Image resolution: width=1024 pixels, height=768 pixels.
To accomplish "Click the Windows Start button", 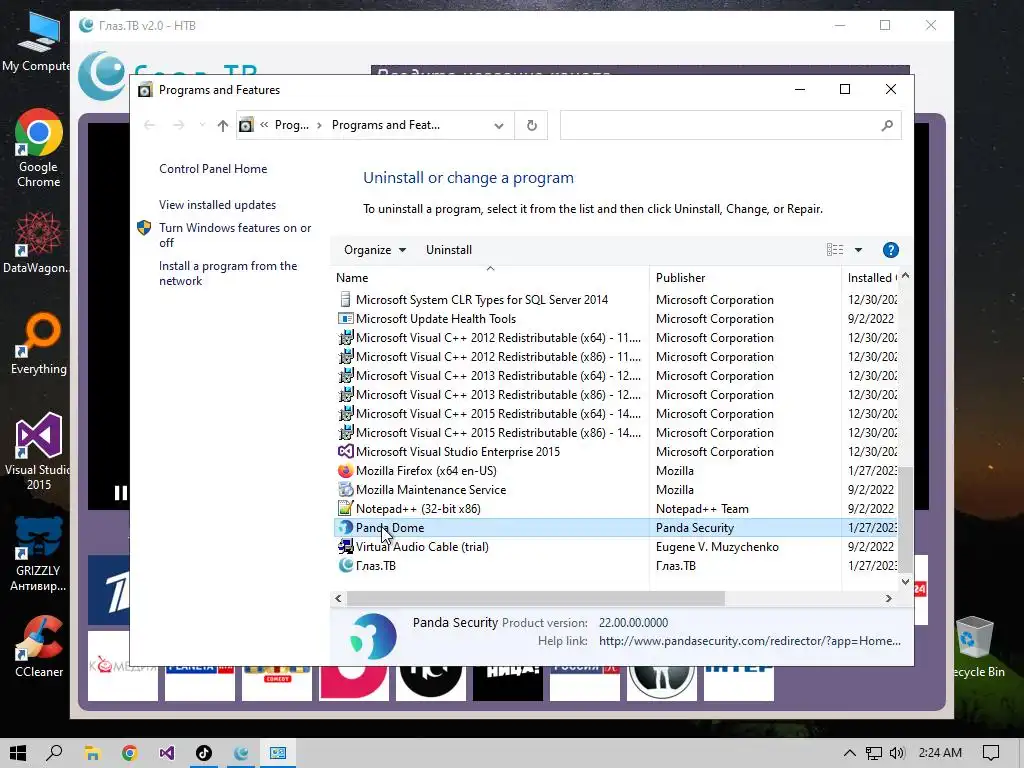I will tap(18, 753).
